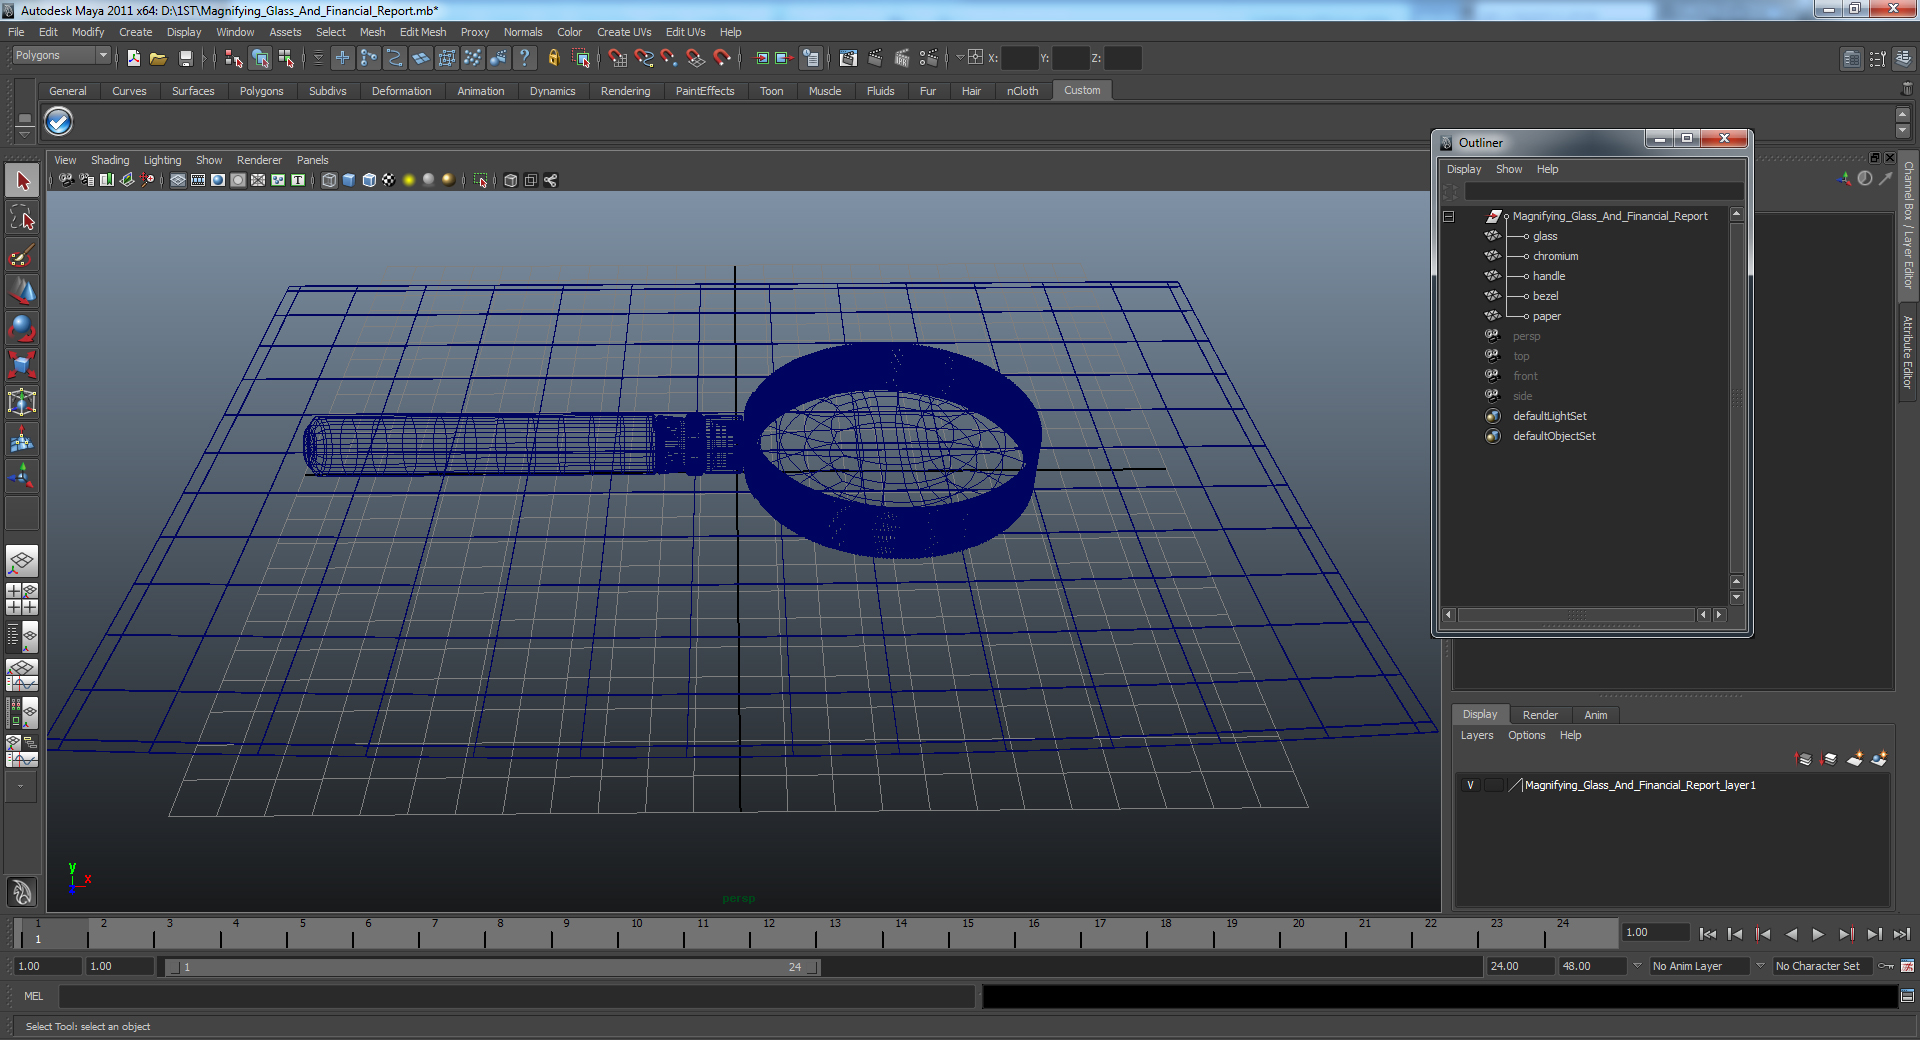Step to previous keyframe

pyautogui.click(x=1763, y=934)
